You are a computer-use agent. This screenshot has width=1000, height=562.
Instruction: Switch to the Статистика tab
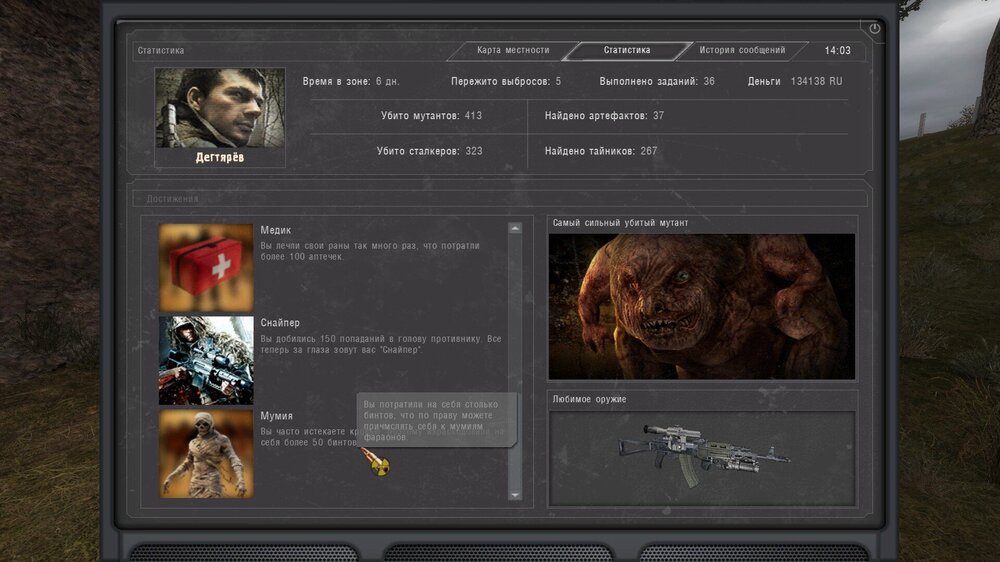[x=627, y=50]
